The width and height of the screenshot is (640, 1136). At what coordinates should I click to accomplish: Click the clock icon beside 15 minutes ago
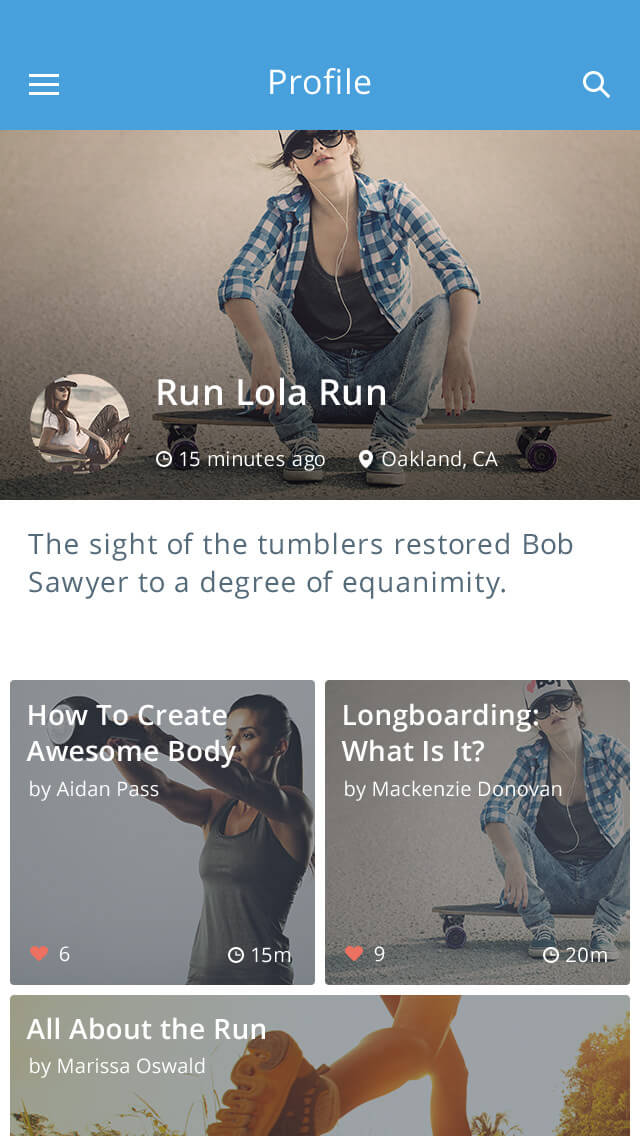point(164,460)
